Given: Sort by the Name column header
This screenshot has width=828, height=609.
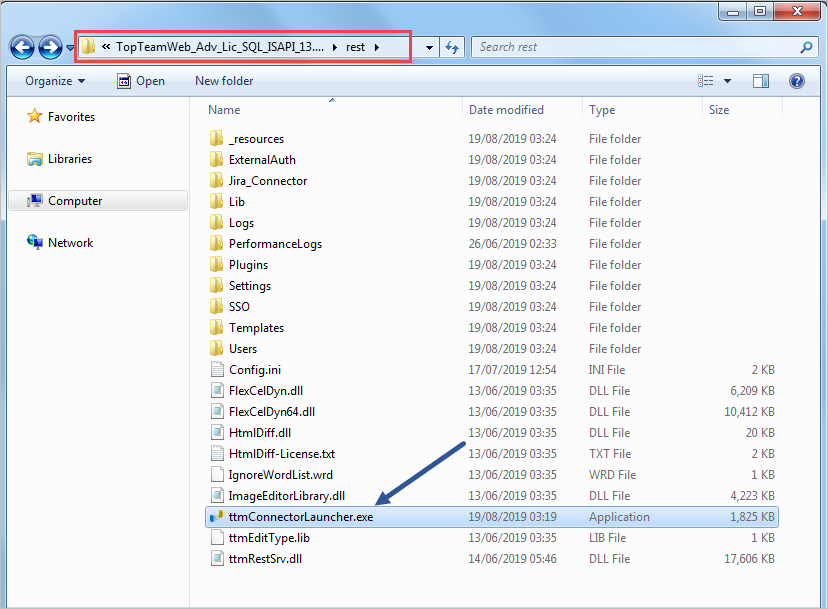Looking at the screenshot, I should 224,109.
